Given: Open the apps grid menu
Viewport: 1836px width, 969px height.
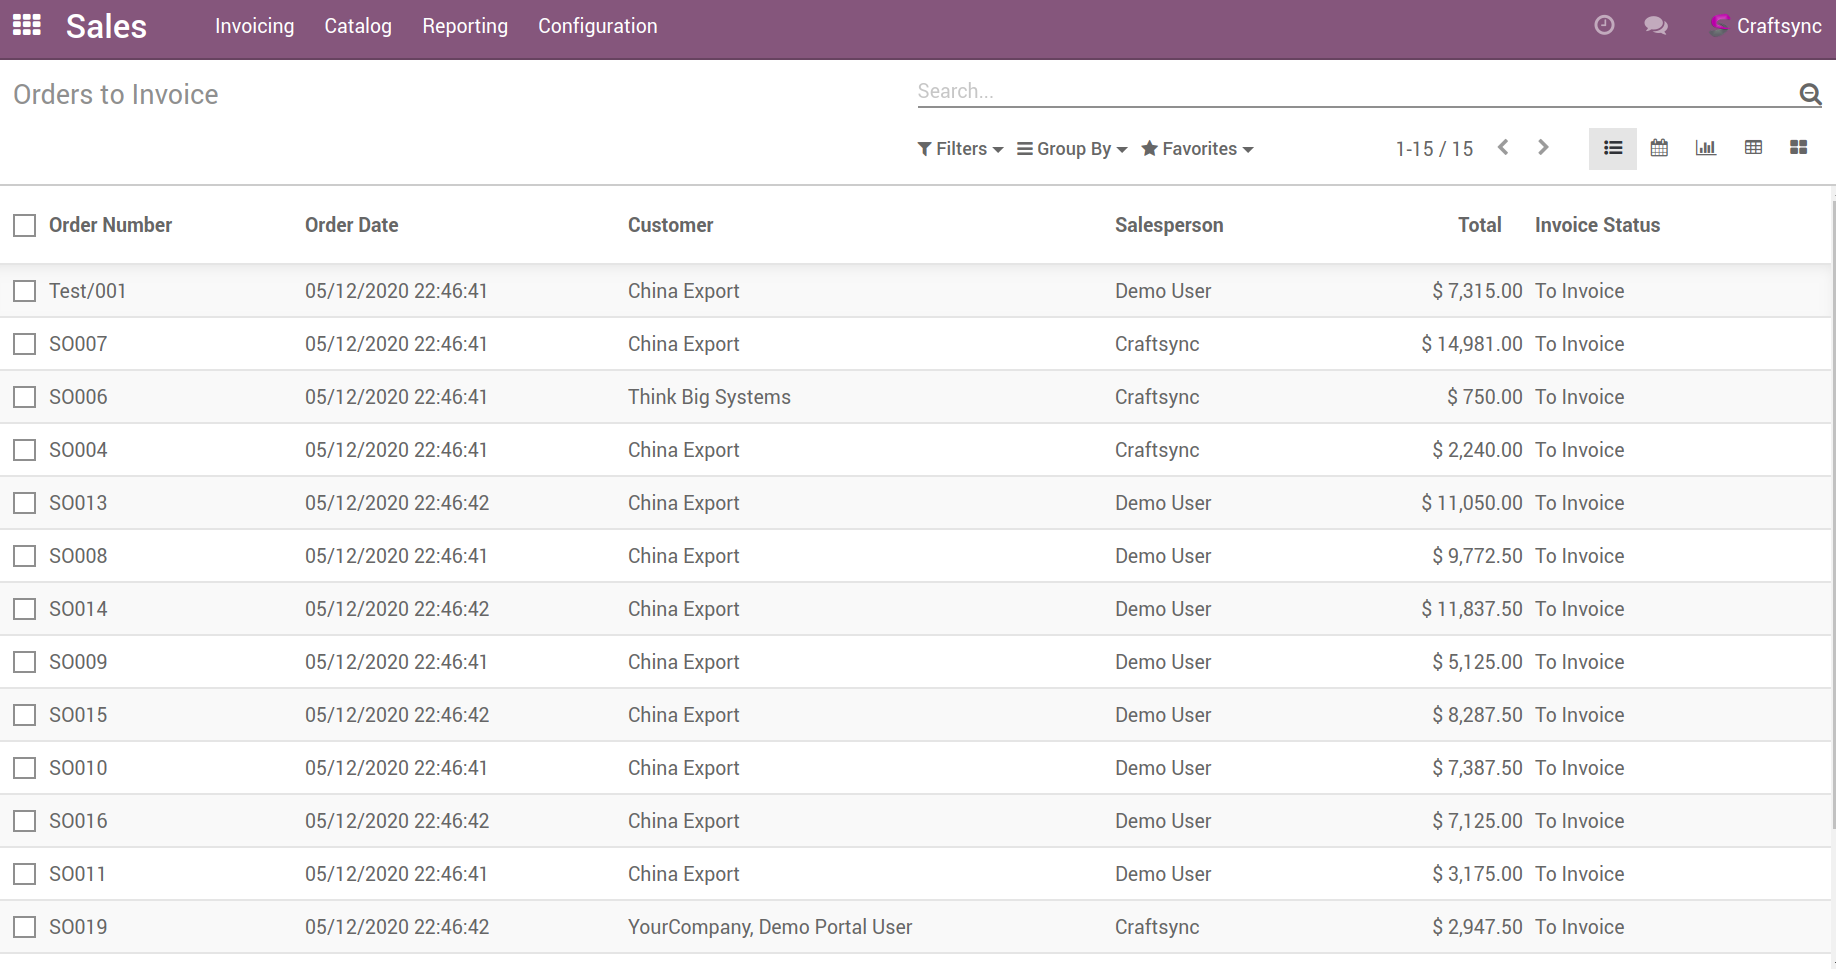Looking at the screenshot, I should 27,26.
